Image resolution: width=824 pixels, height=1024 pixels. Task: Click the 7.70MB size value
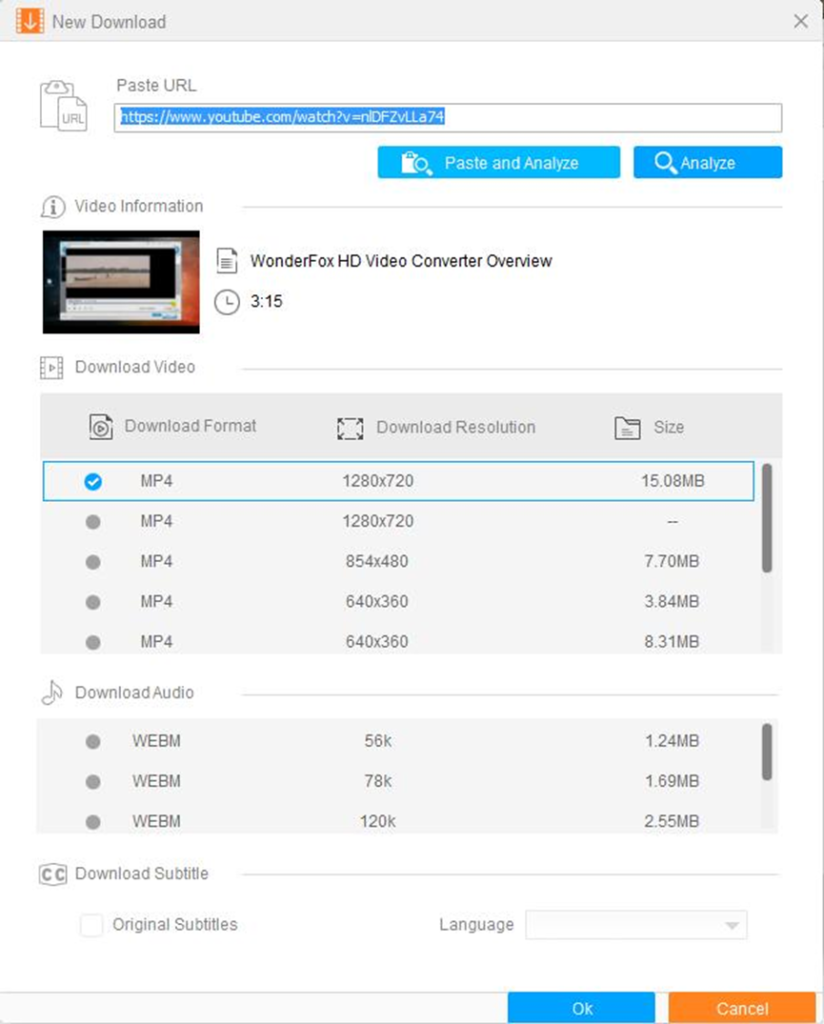[x=672, y=562]
